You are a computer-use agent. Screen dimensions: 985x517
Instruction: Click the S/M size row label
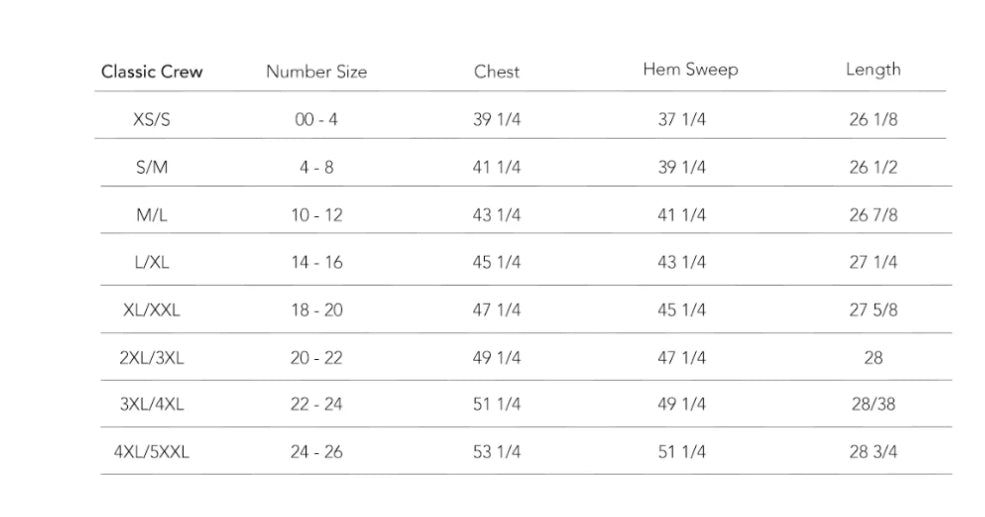coord(152,168)
